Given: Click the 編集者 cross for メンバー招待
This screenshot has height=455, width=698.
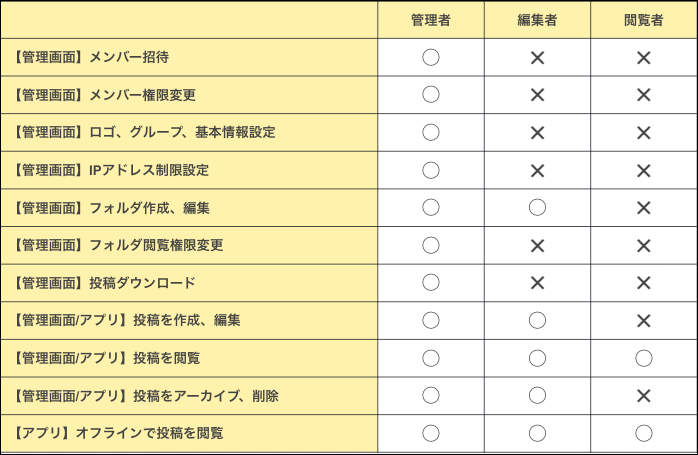Looking at the screenshot, I should 537,57.
